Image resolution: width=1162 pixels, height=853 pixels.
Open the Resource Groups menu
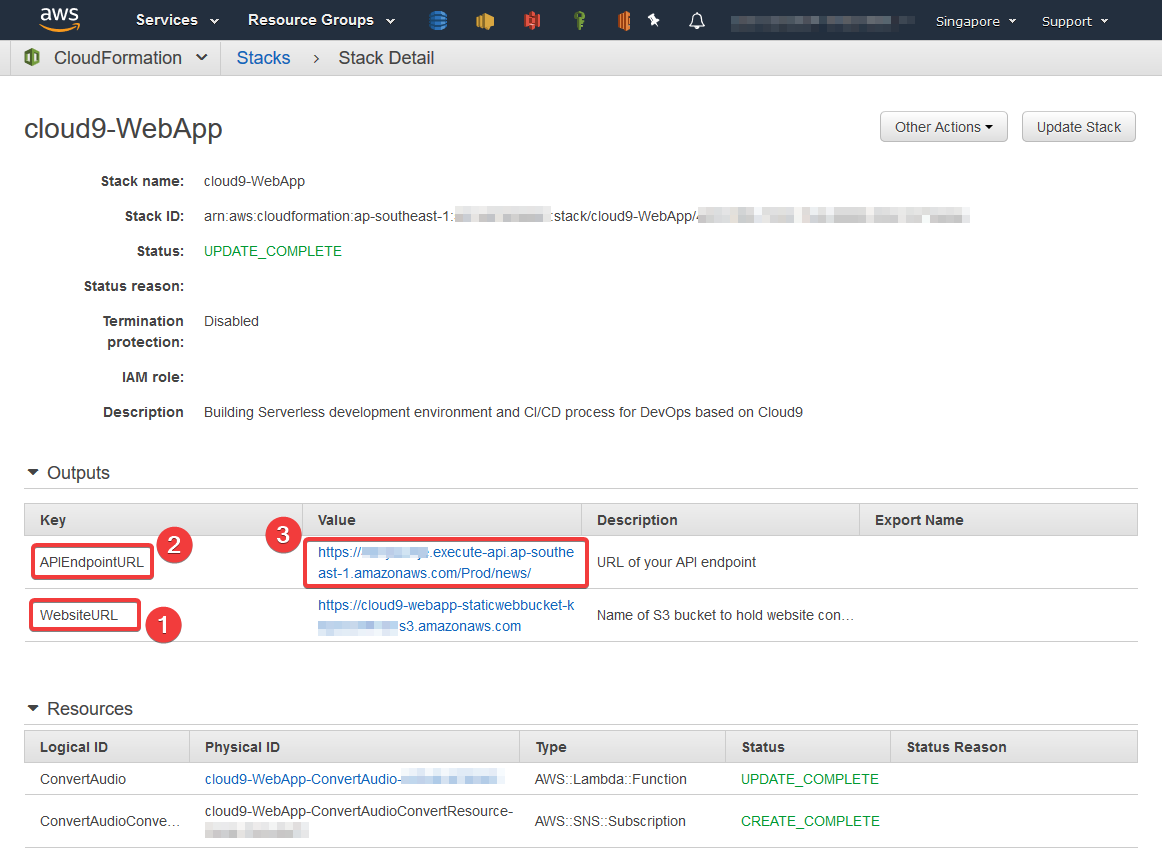321,20
